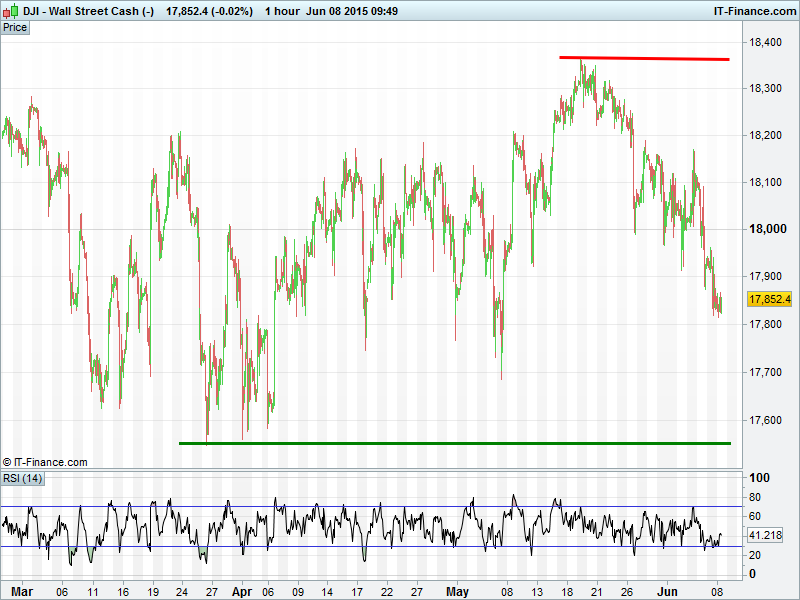Click the © IT-Finance.com copyright text
Viewport: 800px width, 600px height.
[45, 462]
